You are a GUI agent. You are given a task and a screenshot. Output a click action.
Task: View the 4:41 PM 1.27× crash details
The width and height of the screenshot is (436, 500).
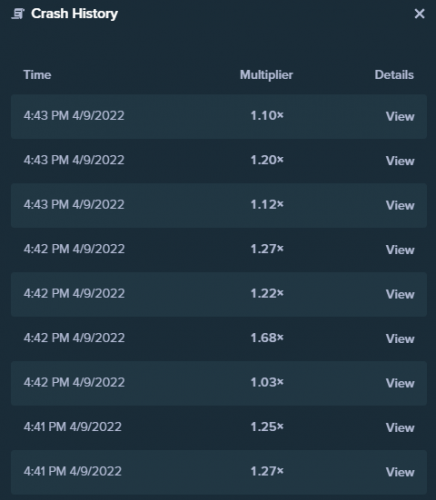pos(400,472)
